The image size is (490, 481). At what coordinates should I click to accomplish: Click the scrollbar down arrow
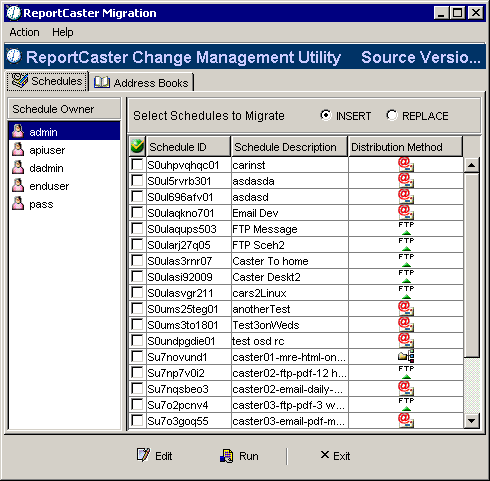(x=471, y=421)
